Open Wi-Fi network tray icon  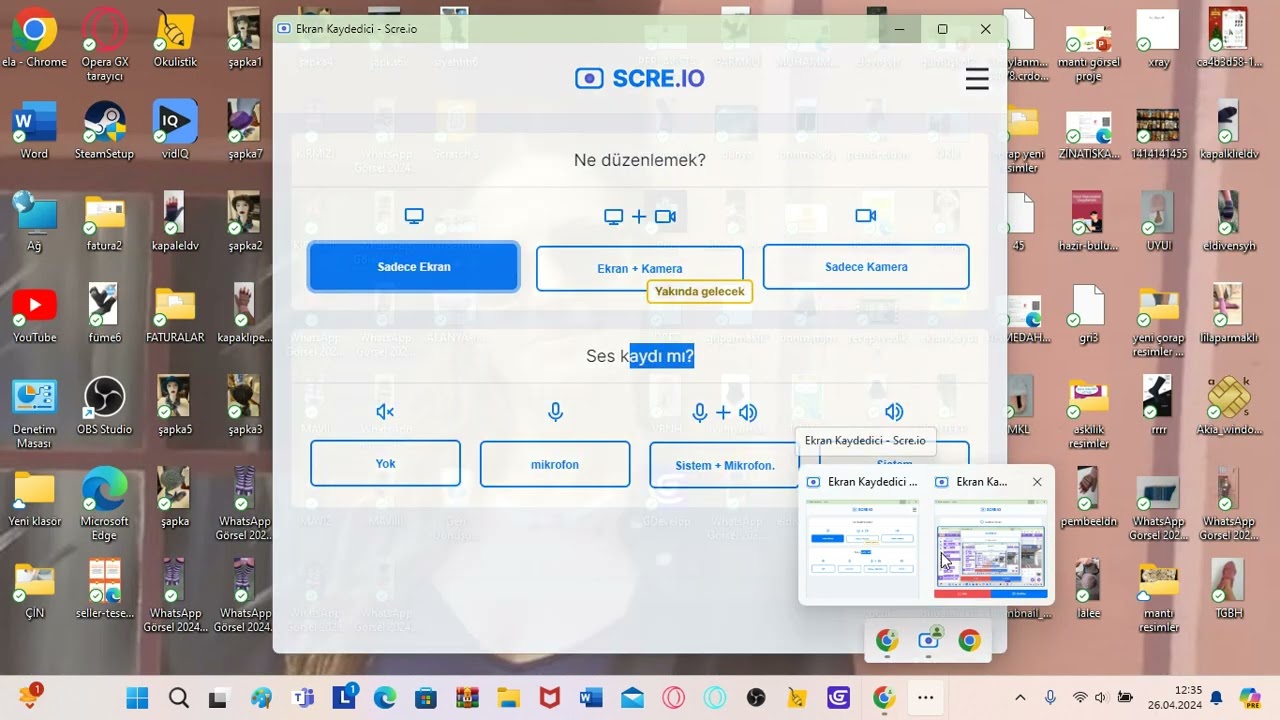(1079, 698)
